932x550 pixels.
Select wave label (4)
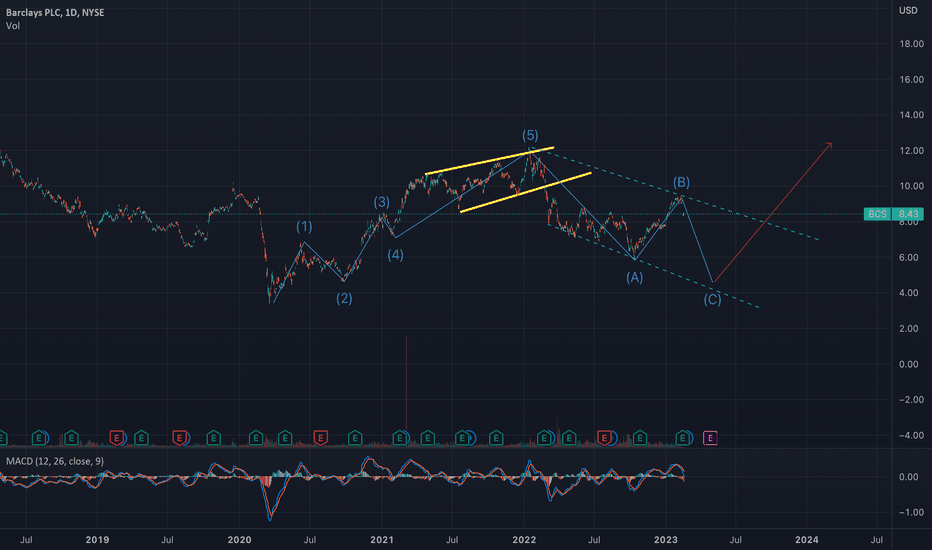click(x=395, y=255)
